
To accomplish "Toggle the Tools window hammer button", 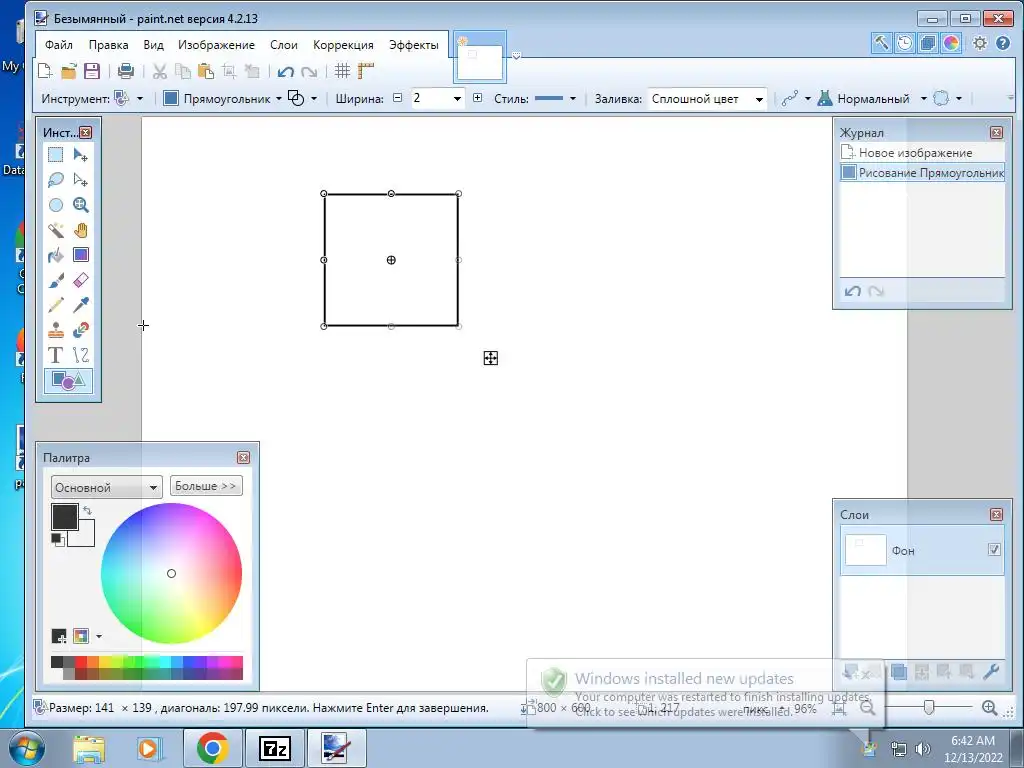I will [x=882, y=43].
